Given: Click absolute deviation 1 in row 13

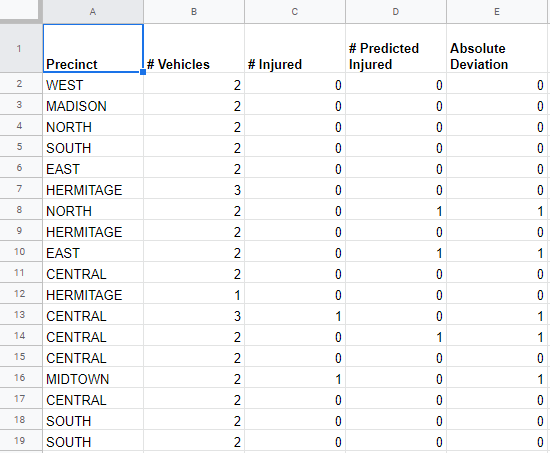Looking at the screenshot, I should pyautogui.click(x=497, y=315).
